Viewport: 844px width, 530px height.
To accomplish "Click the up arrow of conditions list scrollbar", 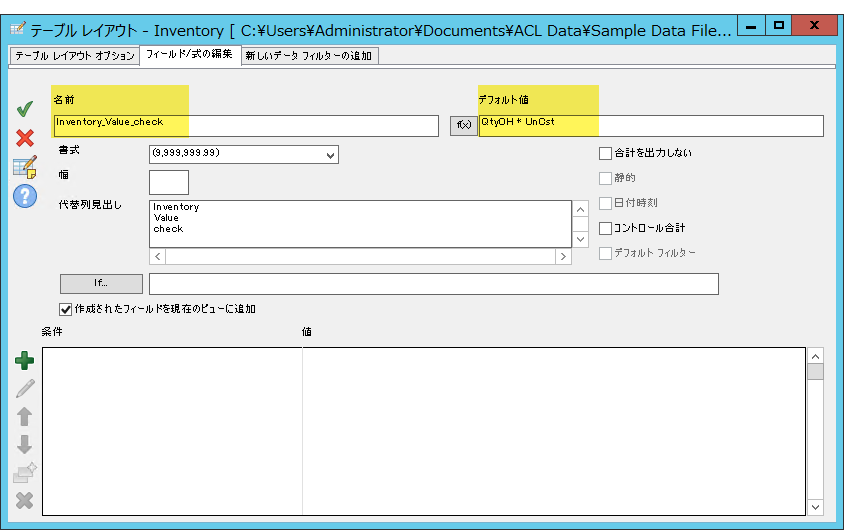I will coord(815,356).
